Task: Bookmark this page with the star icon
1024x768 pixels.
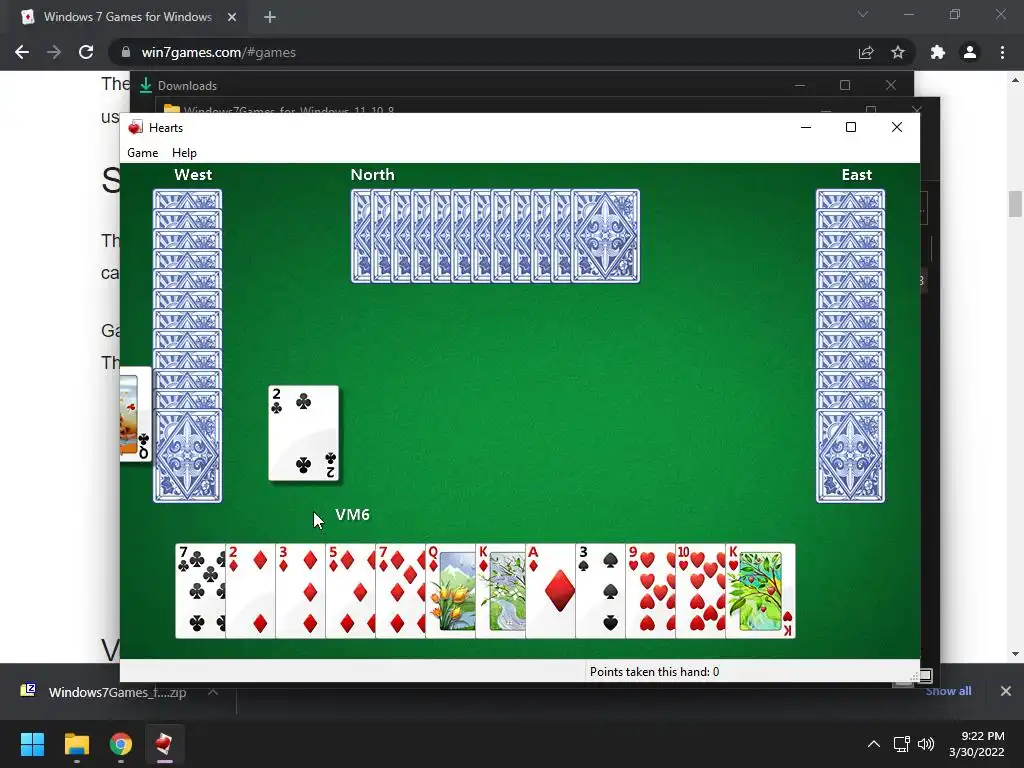Action: (x=898, y=52)
